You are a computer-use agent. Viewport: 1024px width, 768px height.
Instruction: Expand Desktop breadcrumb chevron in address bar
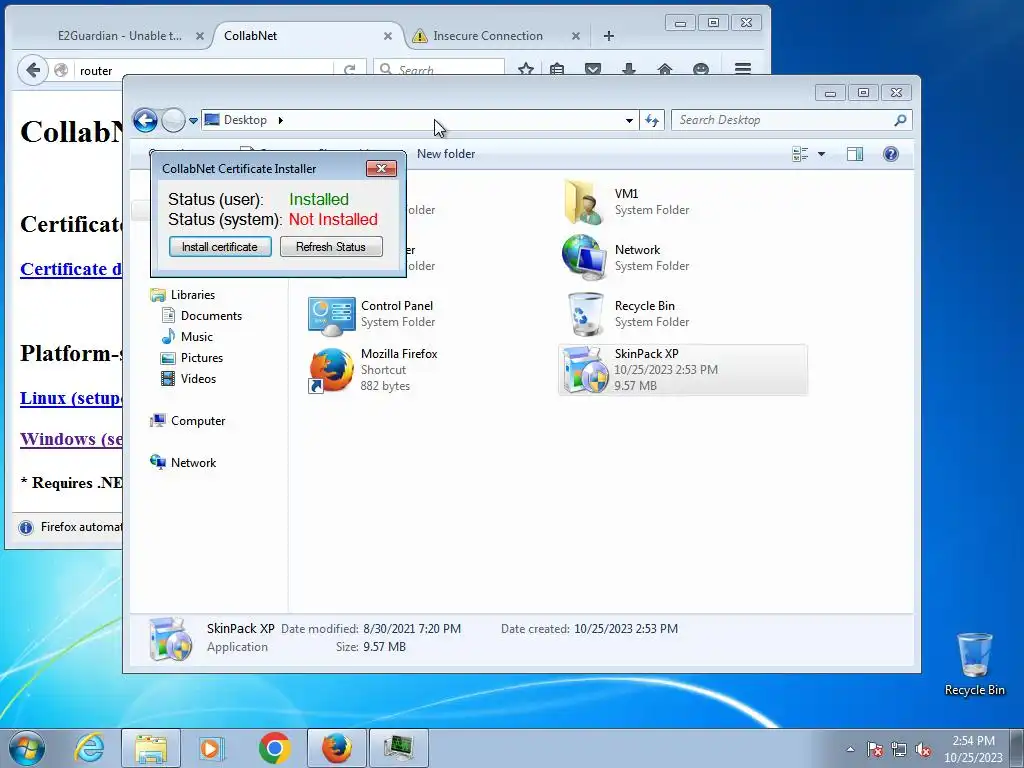(281, 120)
